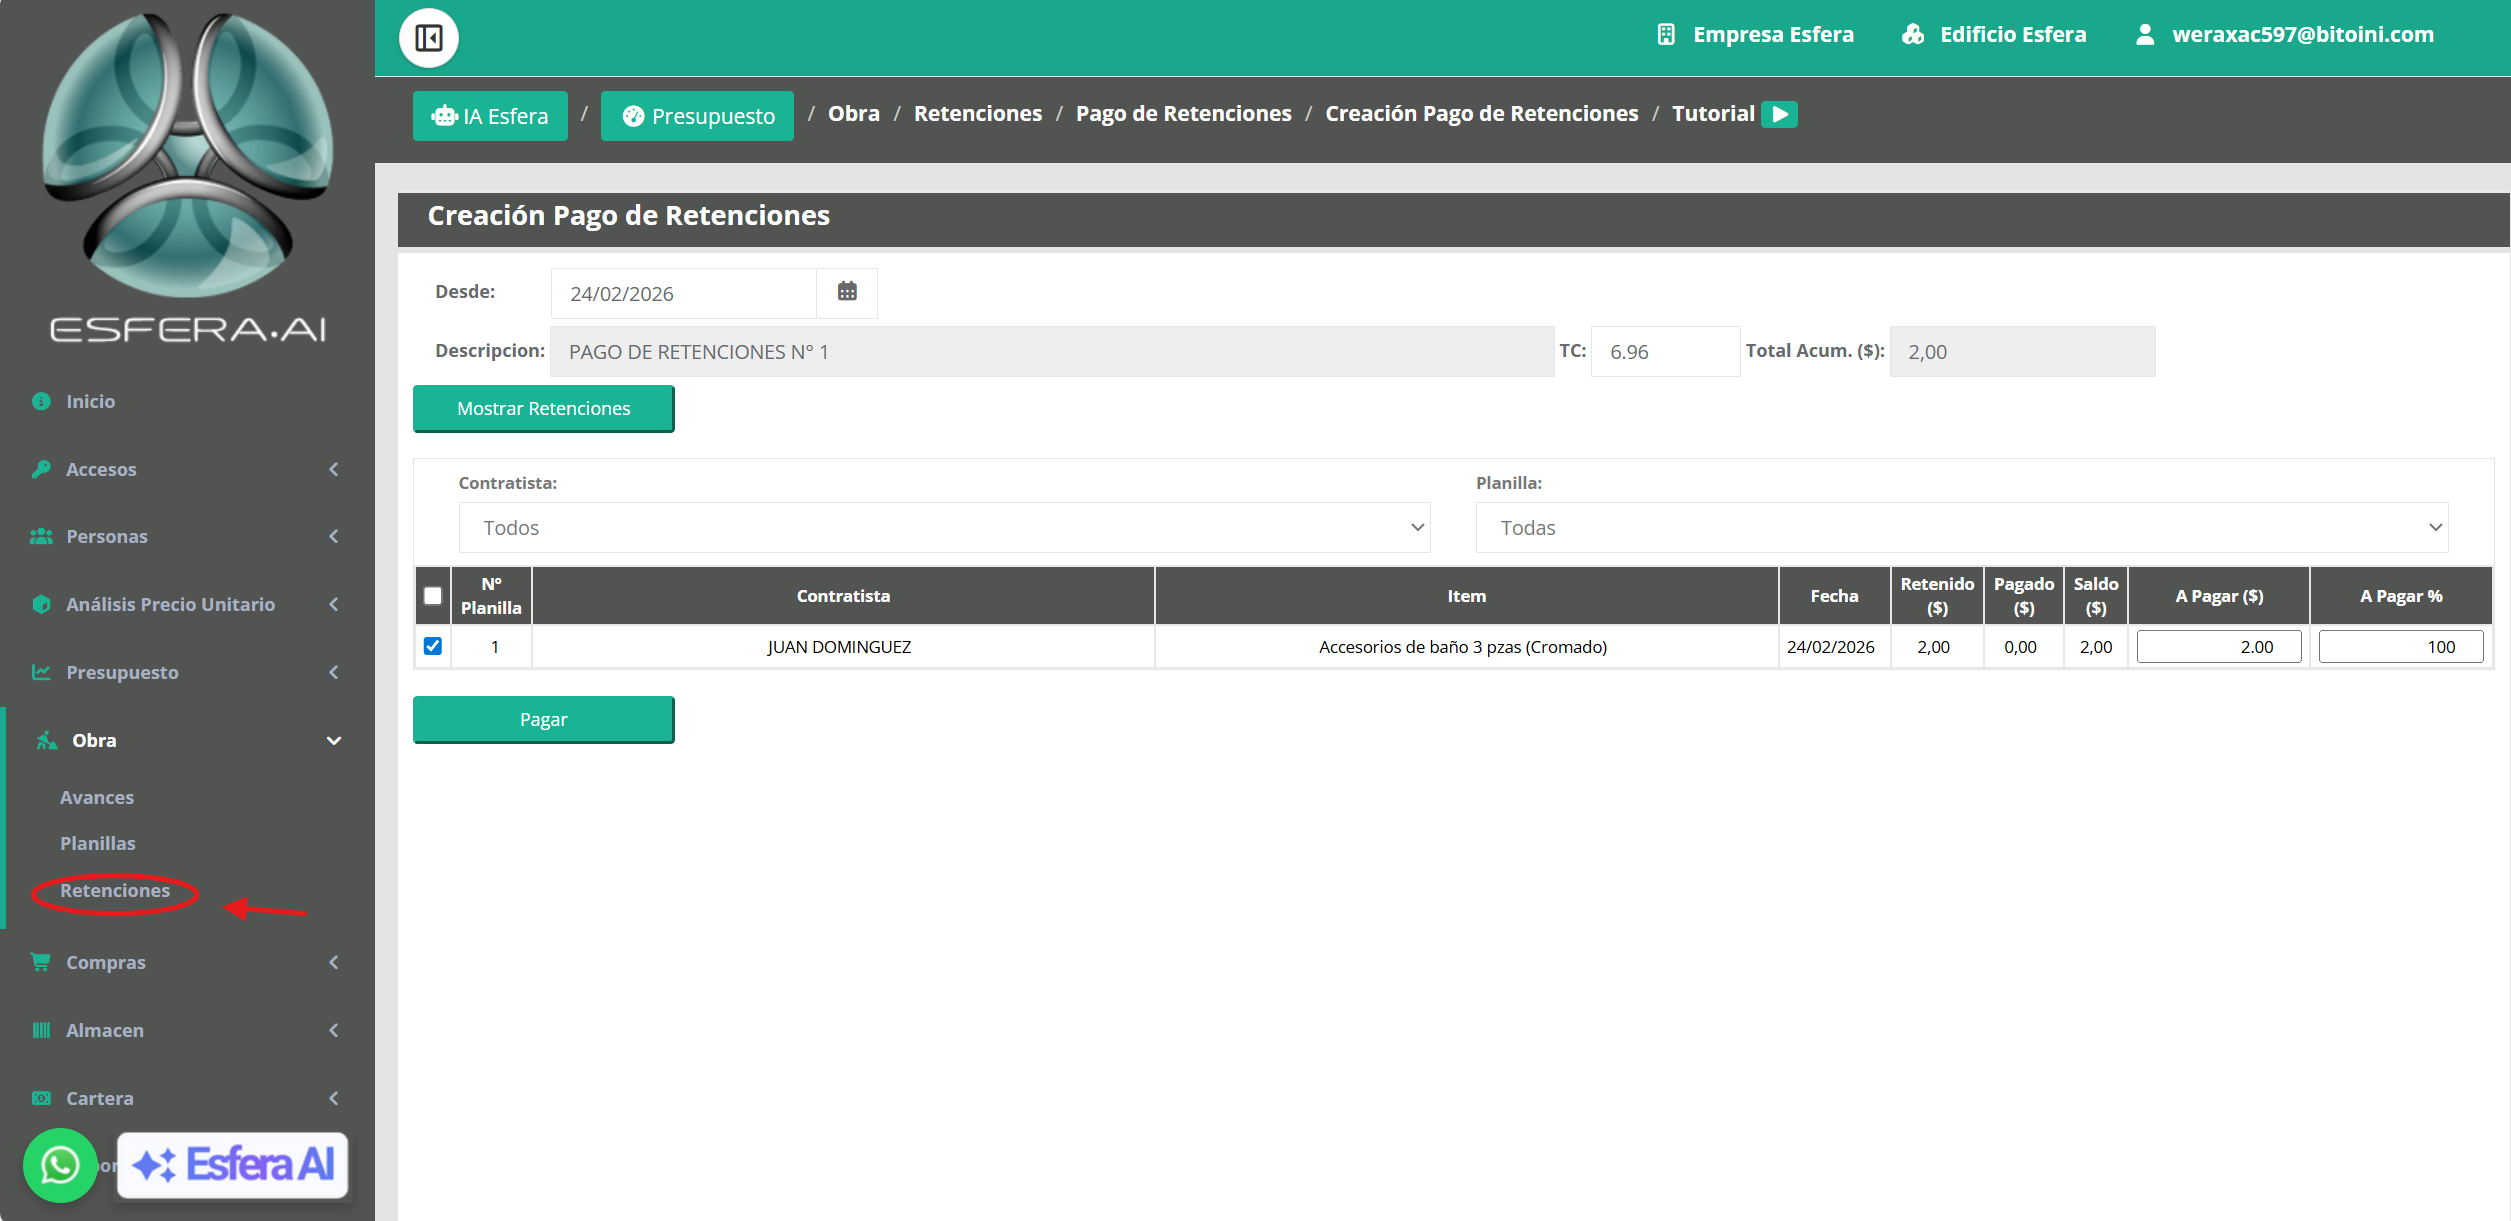Click the Pago de Retenciones breadcrumb link
2511x1221 pixels.
(x=1184, y=114)
